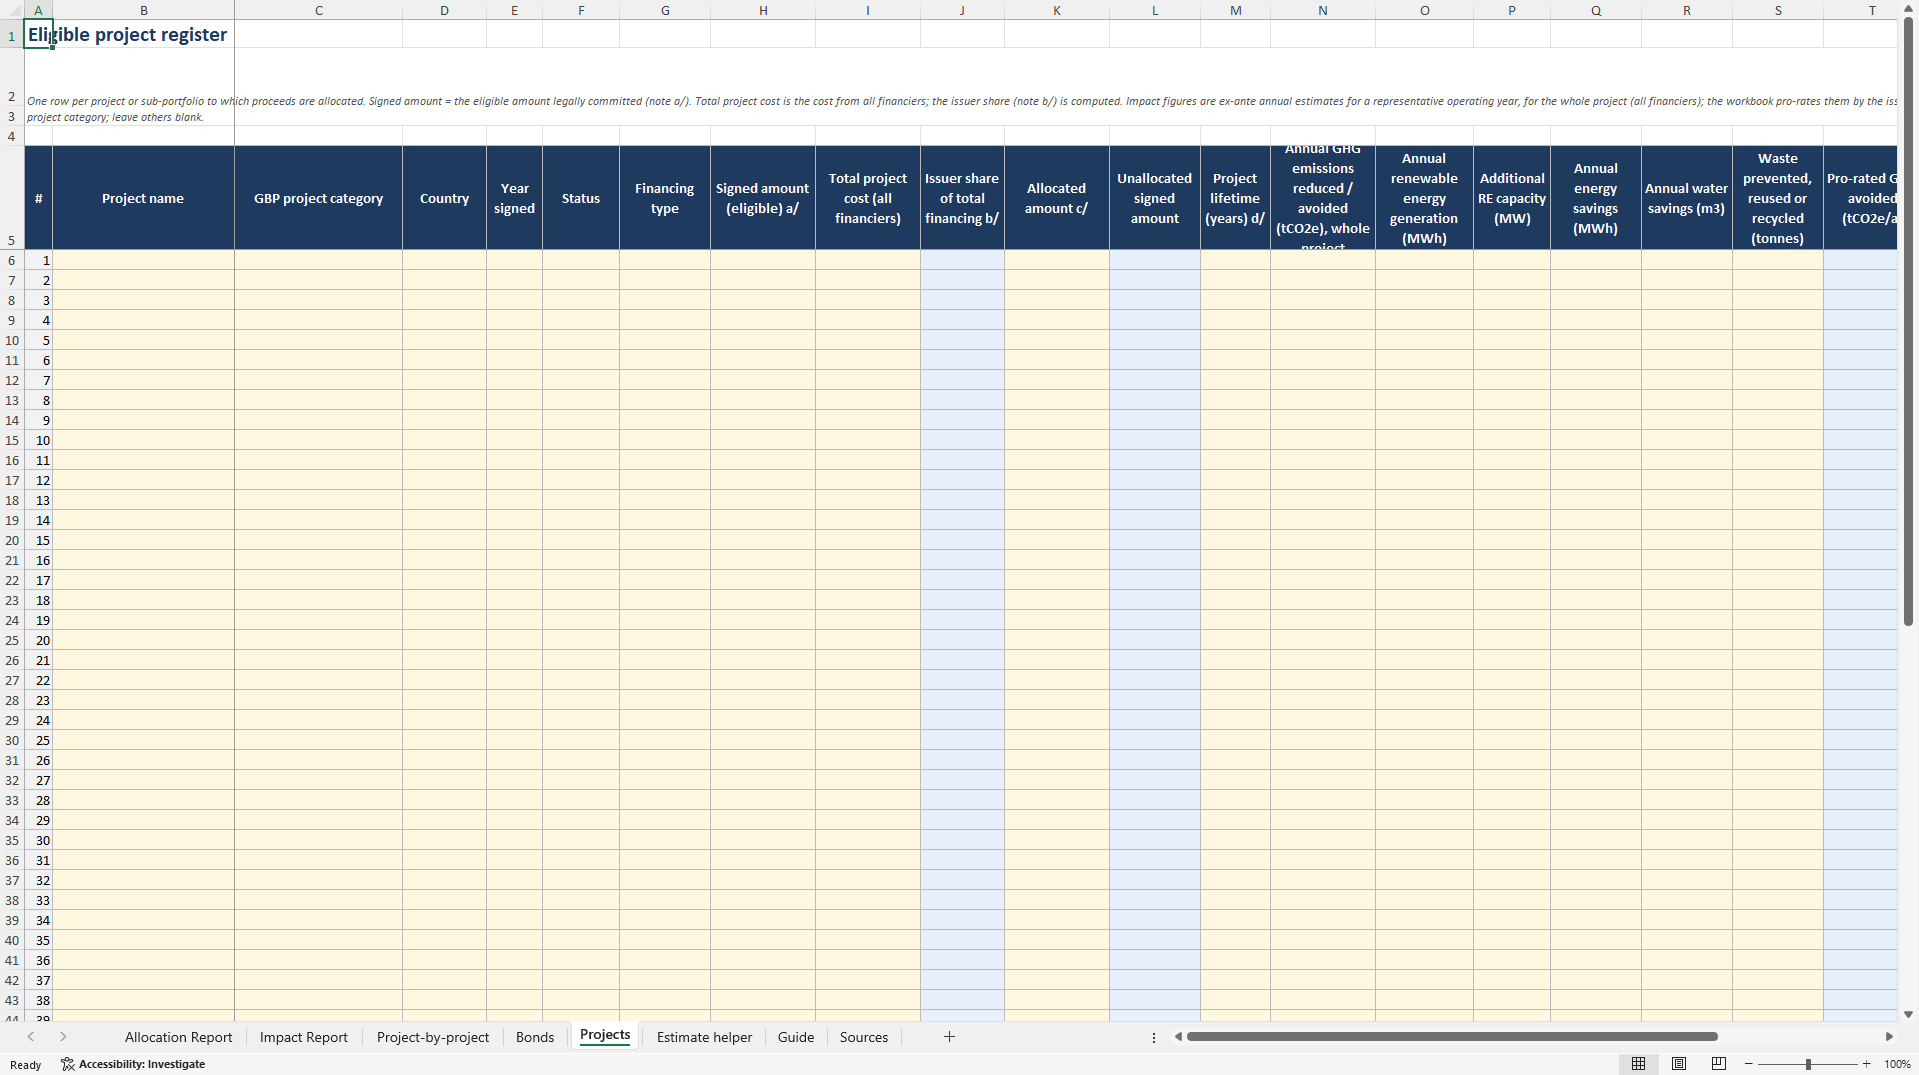Click the Select All corner triangle
The image size is (1919, 1075).
[x=12, y=10]
